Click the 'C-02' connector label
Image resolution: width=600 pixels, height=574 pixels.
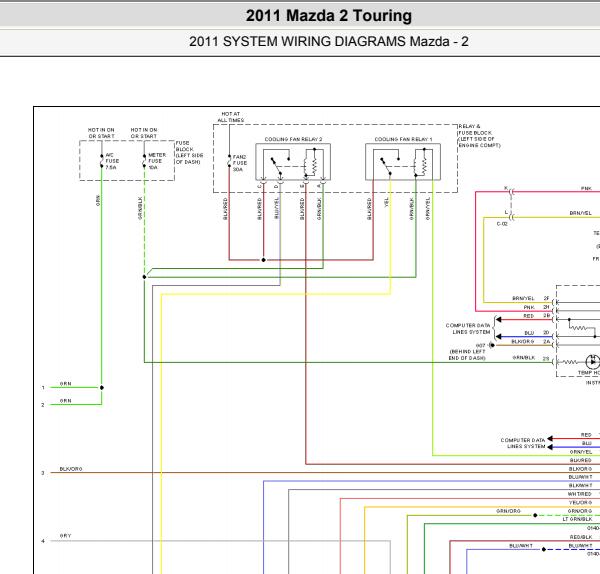click(502, 224)
